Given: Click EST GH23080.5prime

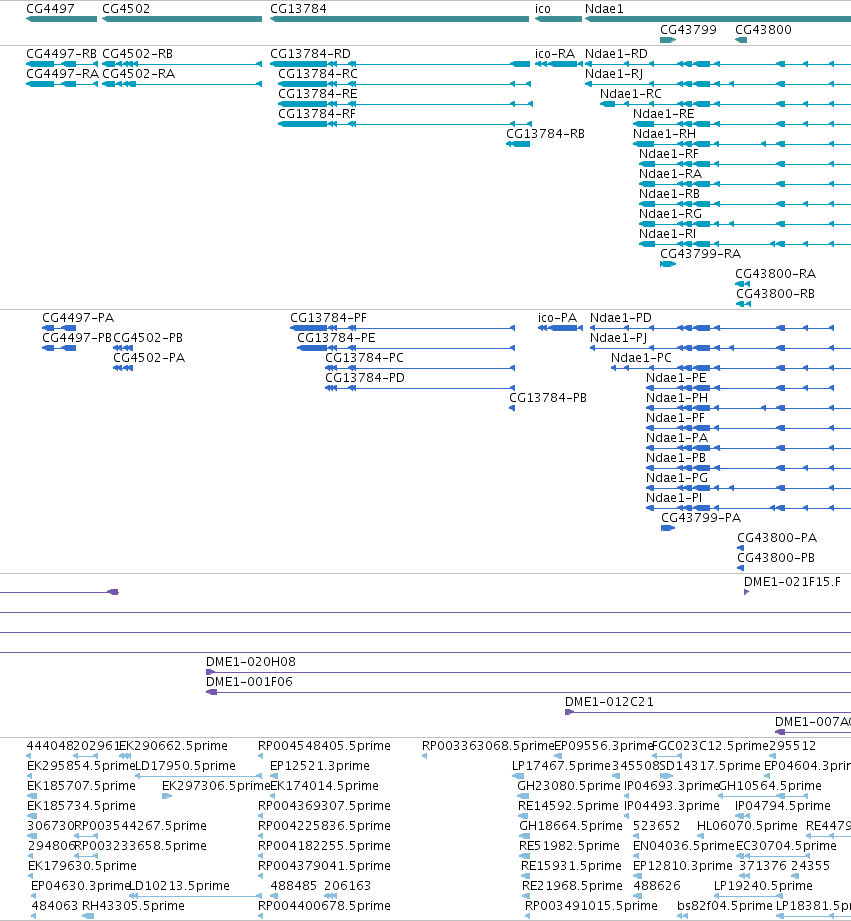Looking at the screenshot, I should click(569, 785).
